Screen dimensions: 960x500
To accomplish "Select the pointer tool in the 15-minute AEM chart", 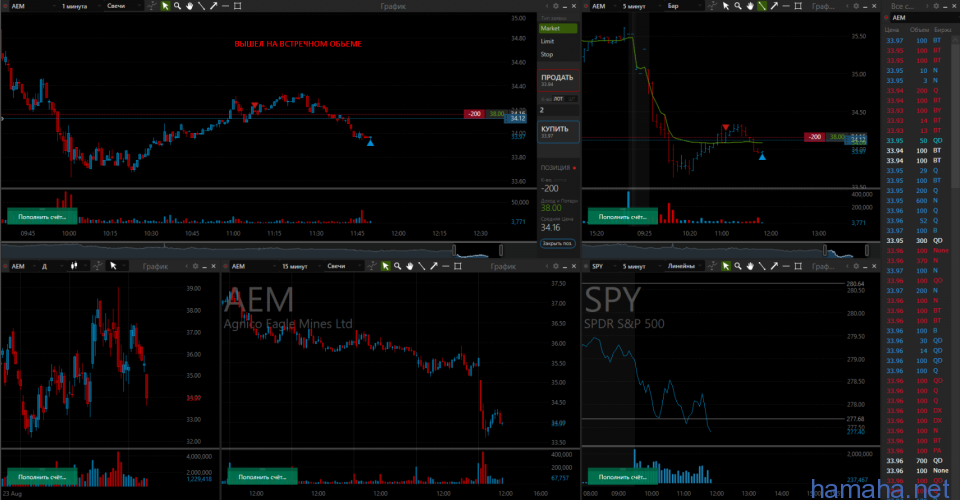I will pyautogui.click(x=386, y=266).
